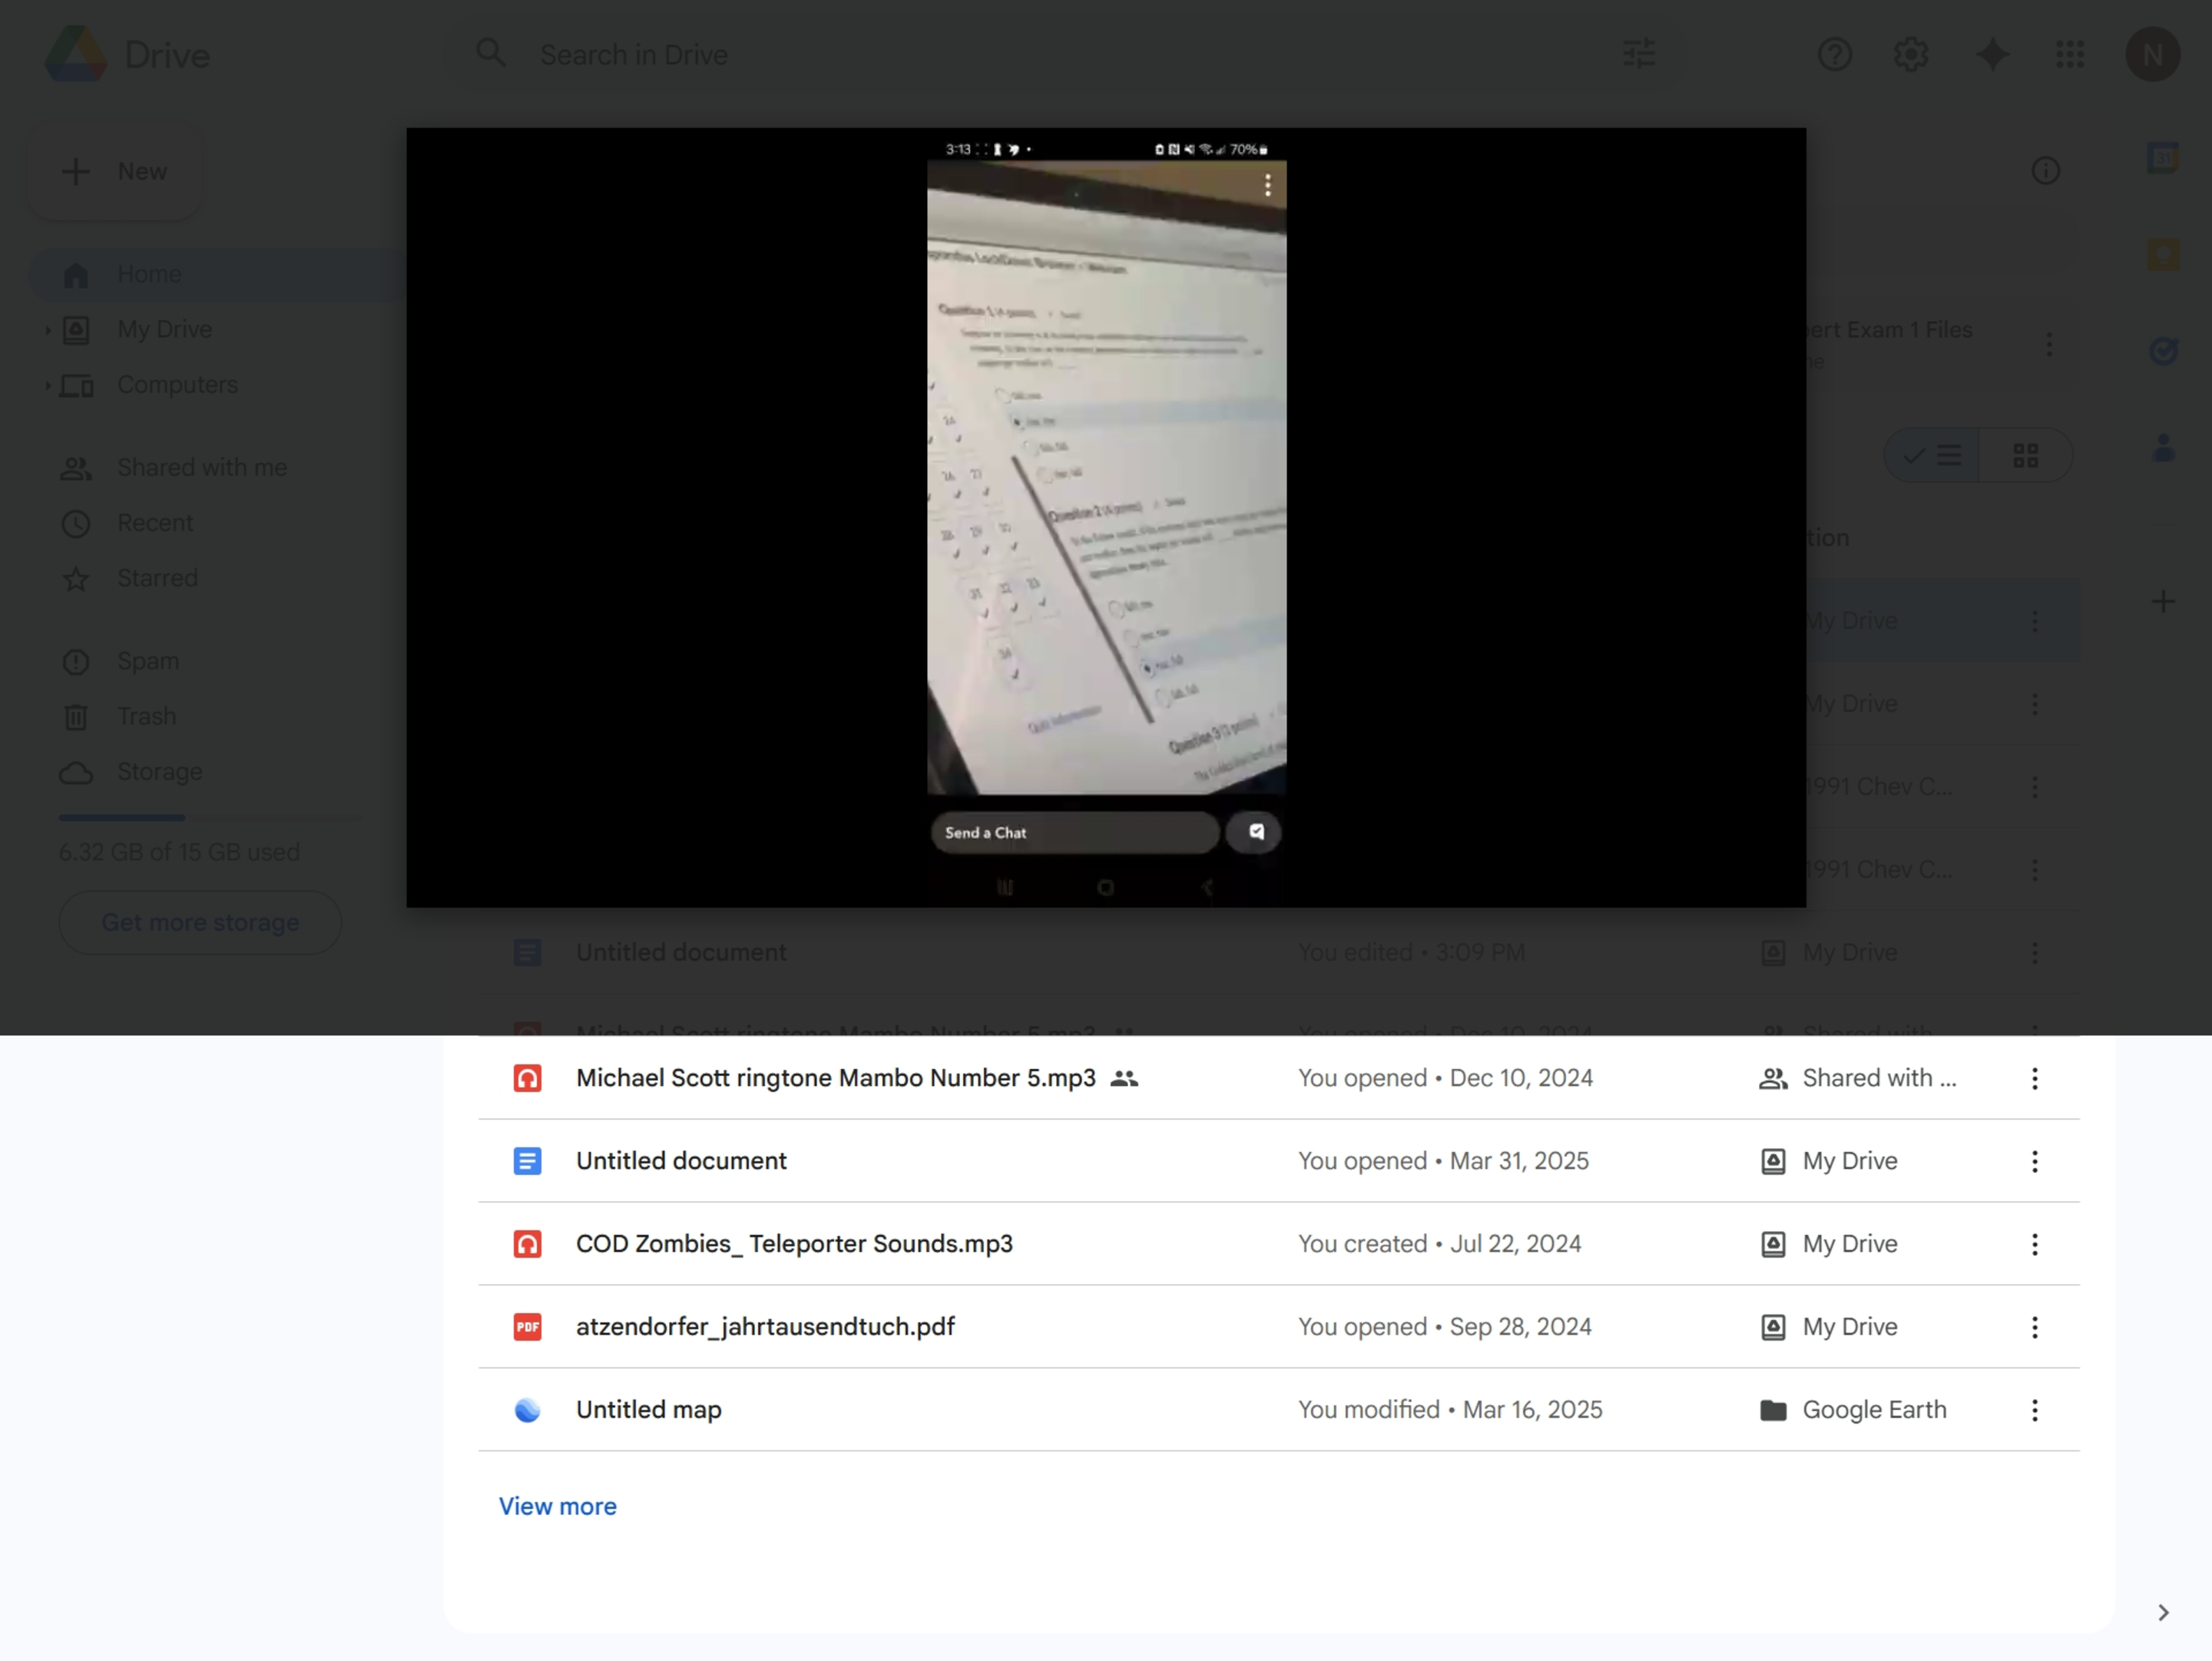2212x1661 pixels.
Task: Open Shared with location of ringtone file
Action: tap(1858, 1078)
